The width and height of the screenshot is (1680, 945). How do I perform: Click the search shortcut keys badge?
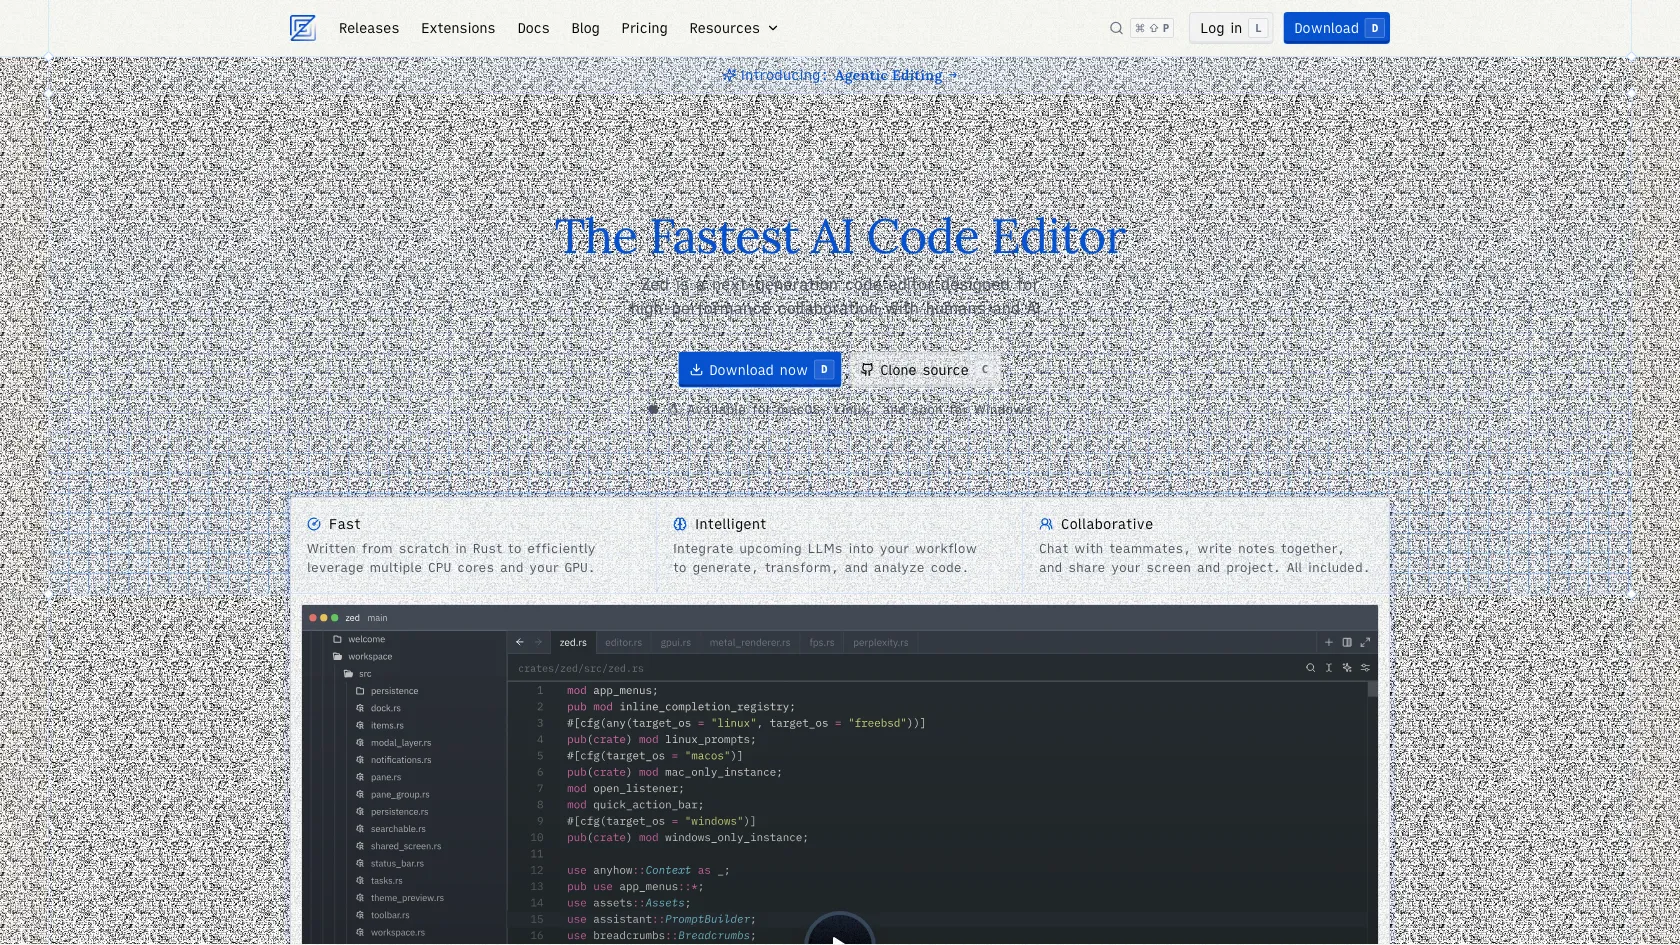[x=1152, y=28]
